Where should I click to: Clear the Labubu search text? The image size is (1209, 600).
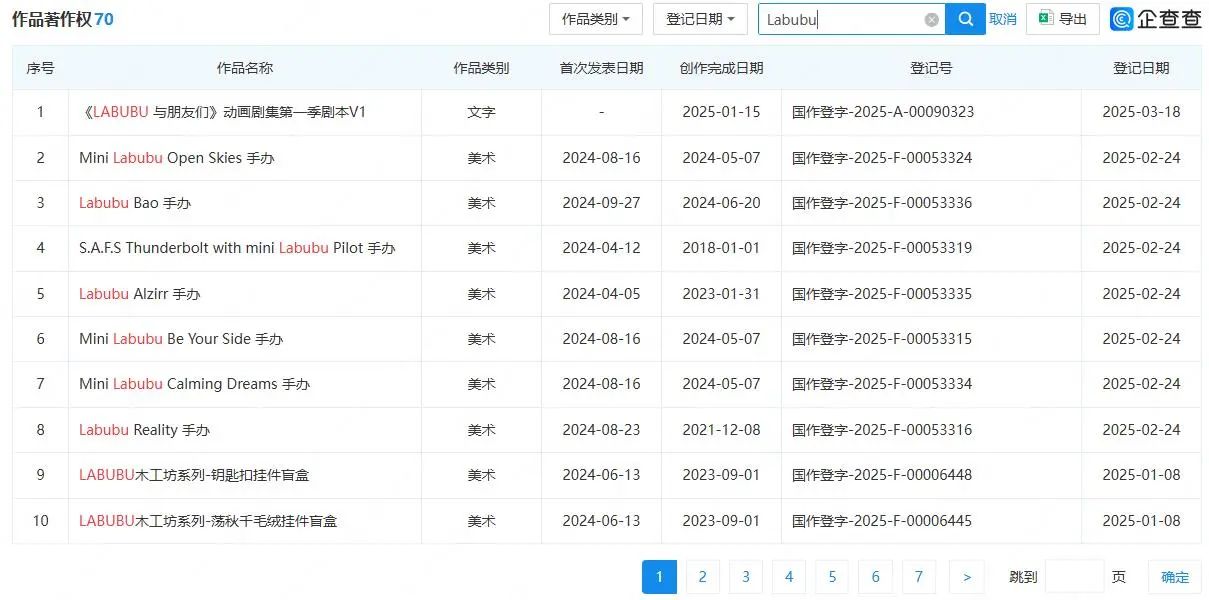click(x=931, y=19)
